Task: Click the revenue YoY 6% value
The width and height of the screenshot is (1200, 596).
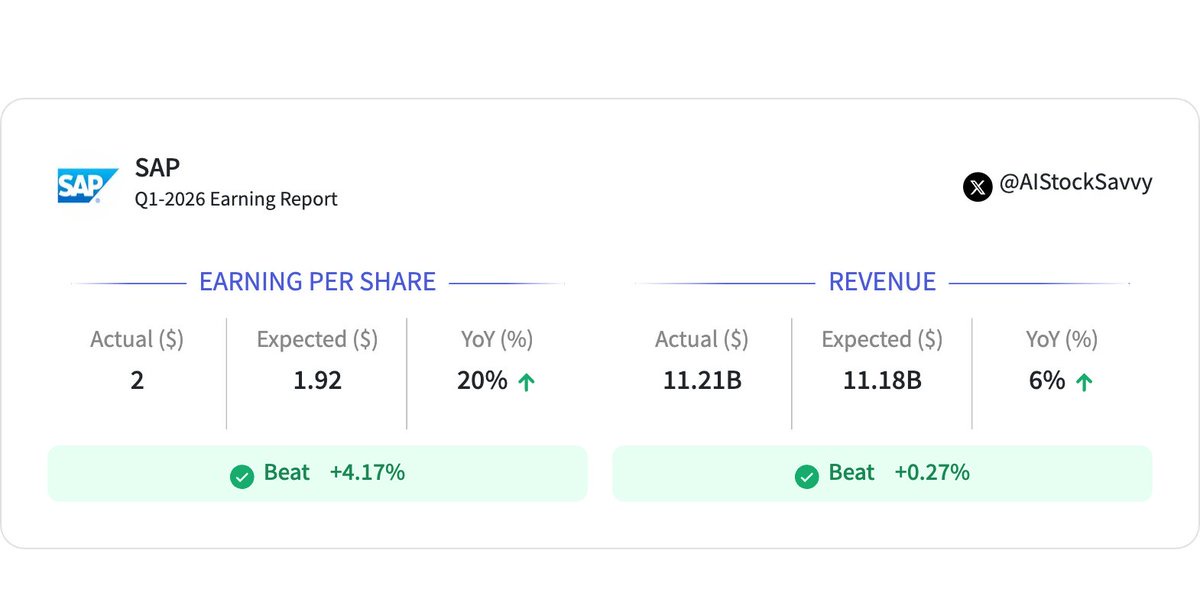Action: [1046, 381]
